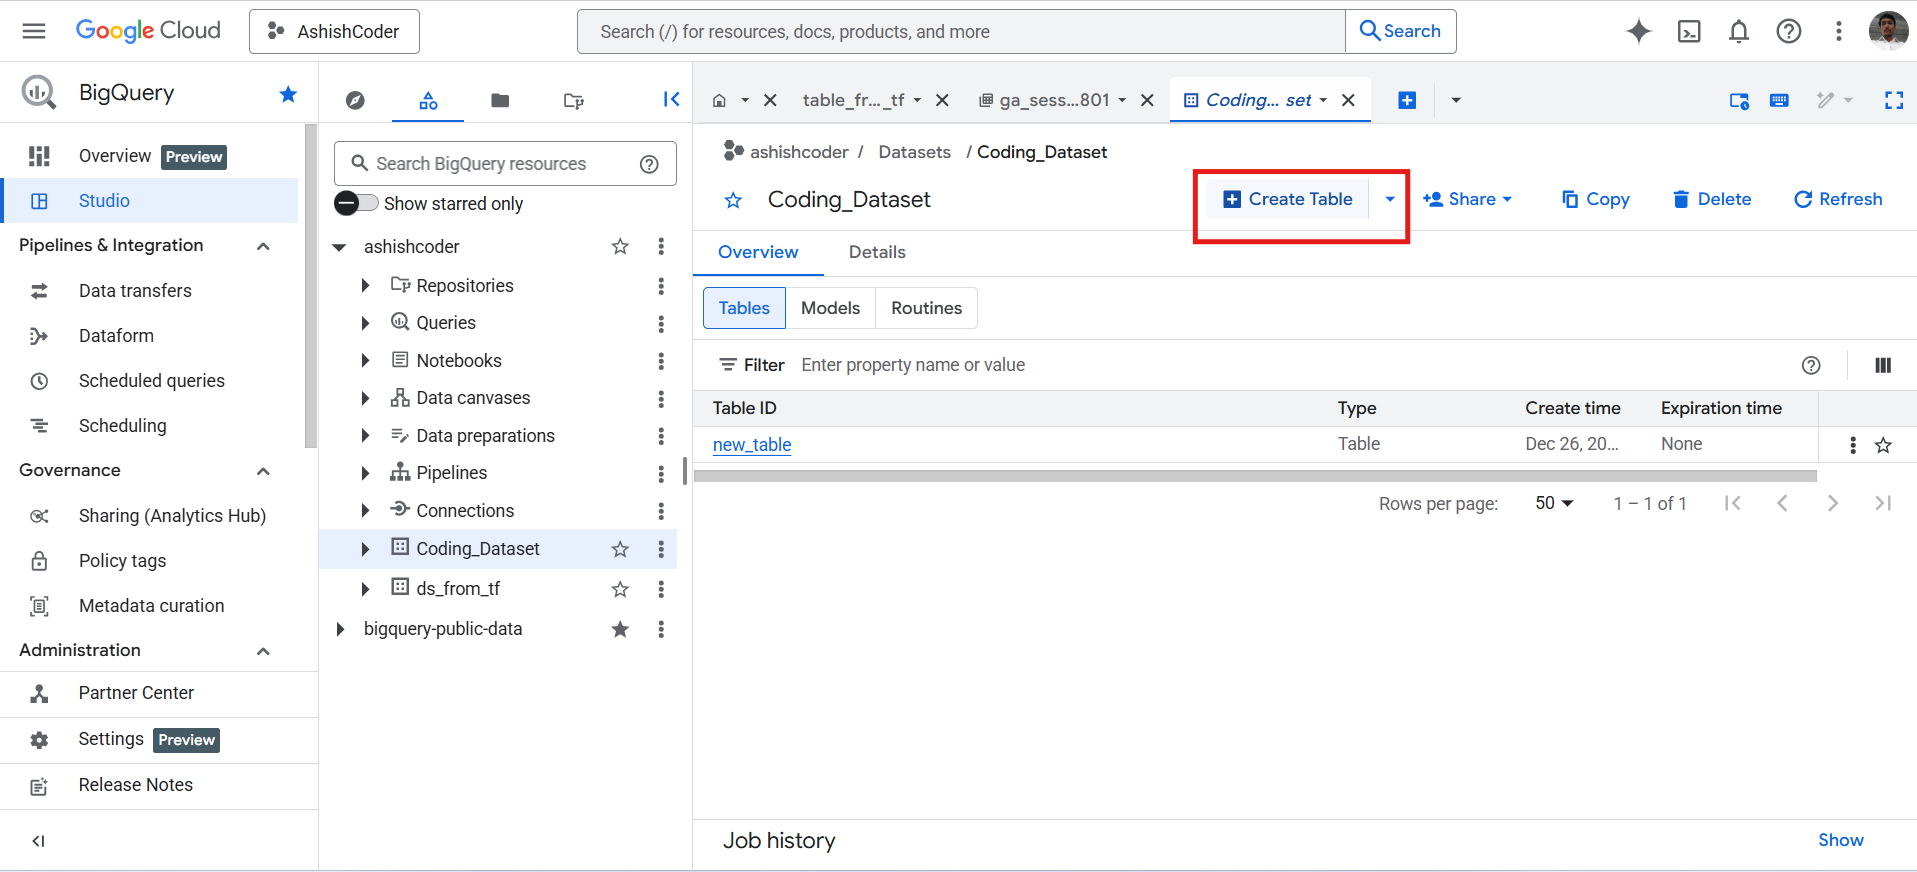Viewport: 1917px width, 872px height.
Task: Add a new tab with plus icon
Action: (x=1407, y=100)
